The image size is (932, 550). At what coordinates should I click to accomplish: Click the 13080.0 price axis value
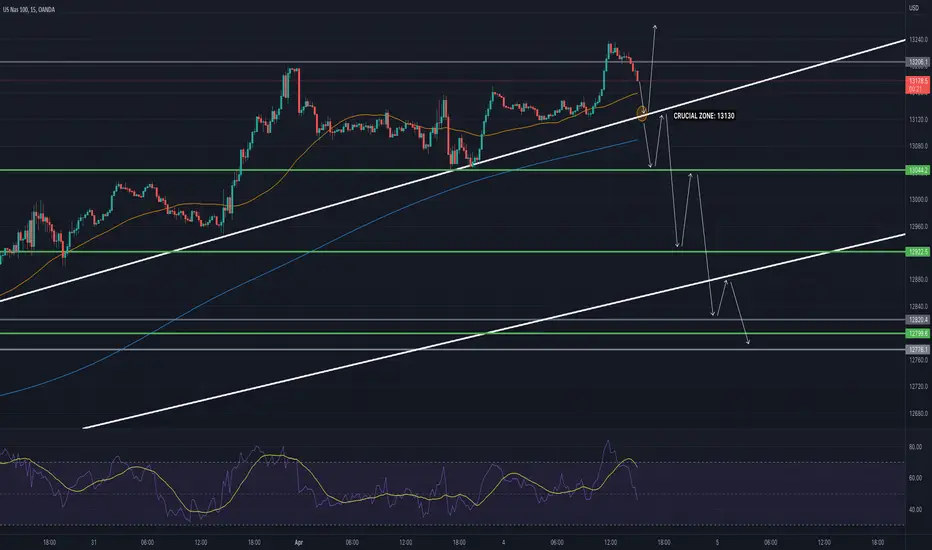point(918,146)
